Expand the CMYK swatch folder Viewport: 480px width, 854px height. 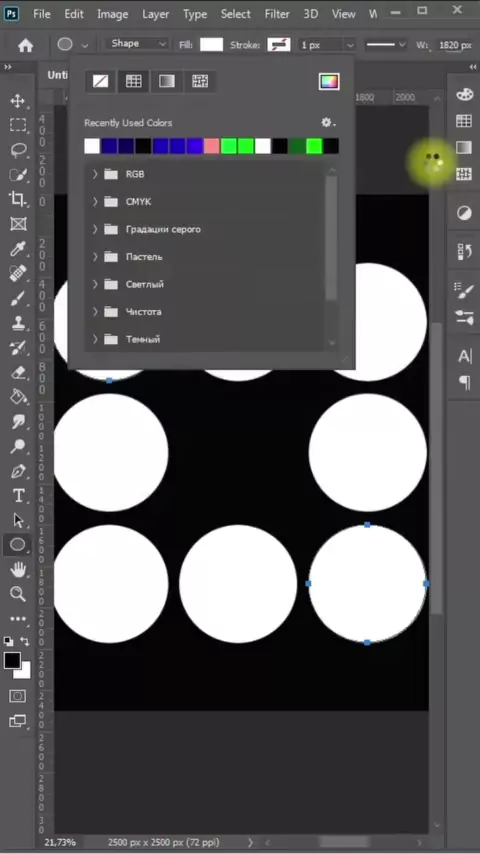[x=95, y=202]
